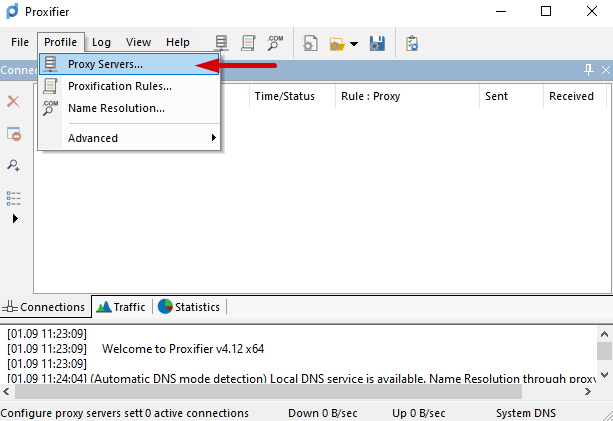613x421 pixels.
Task: Maximize the Proxifier window
Action: (546, 11)
